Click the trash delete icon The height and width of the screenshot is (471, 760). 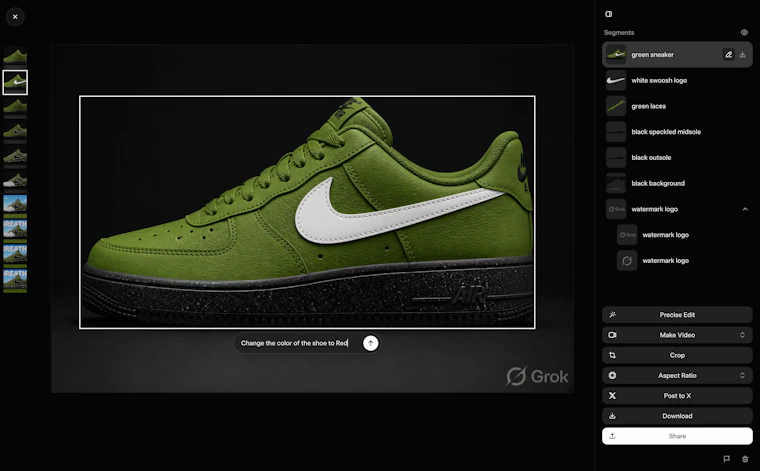[x=745, y=459]
